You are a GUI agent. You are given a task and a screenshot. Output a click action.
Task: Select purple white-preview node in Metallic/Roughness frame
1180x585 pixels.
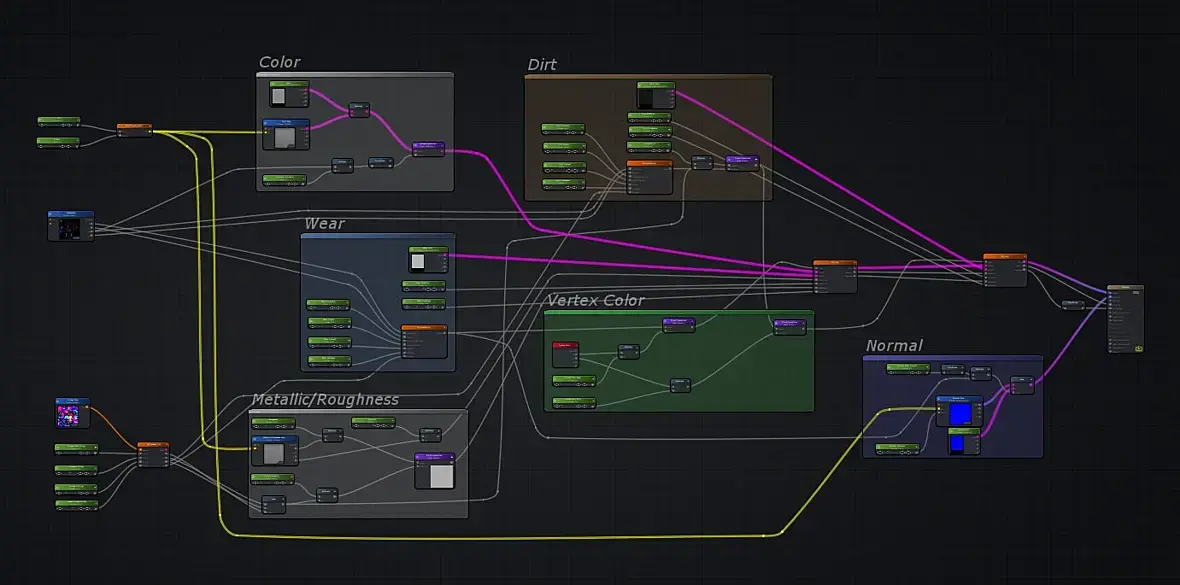(435, 471)
